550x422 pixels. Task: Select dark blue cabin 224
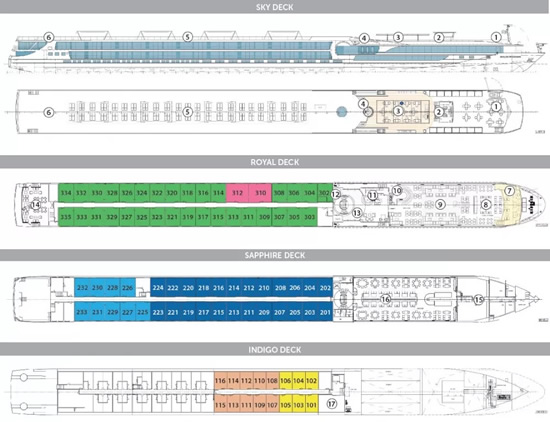pos(158,288)
